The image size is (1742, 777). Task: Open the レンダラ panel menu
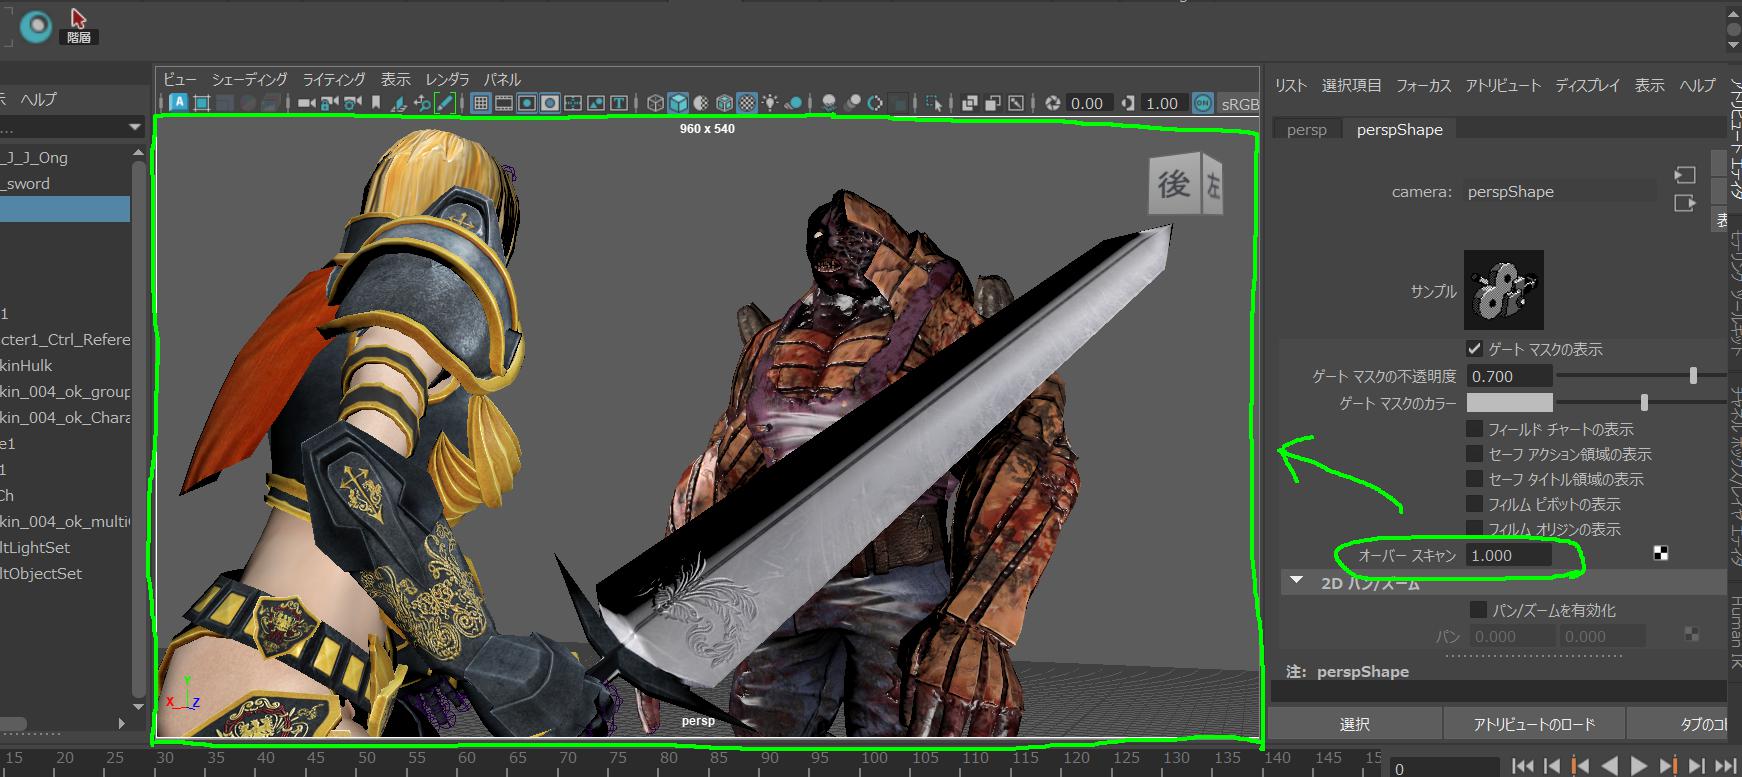447,79
